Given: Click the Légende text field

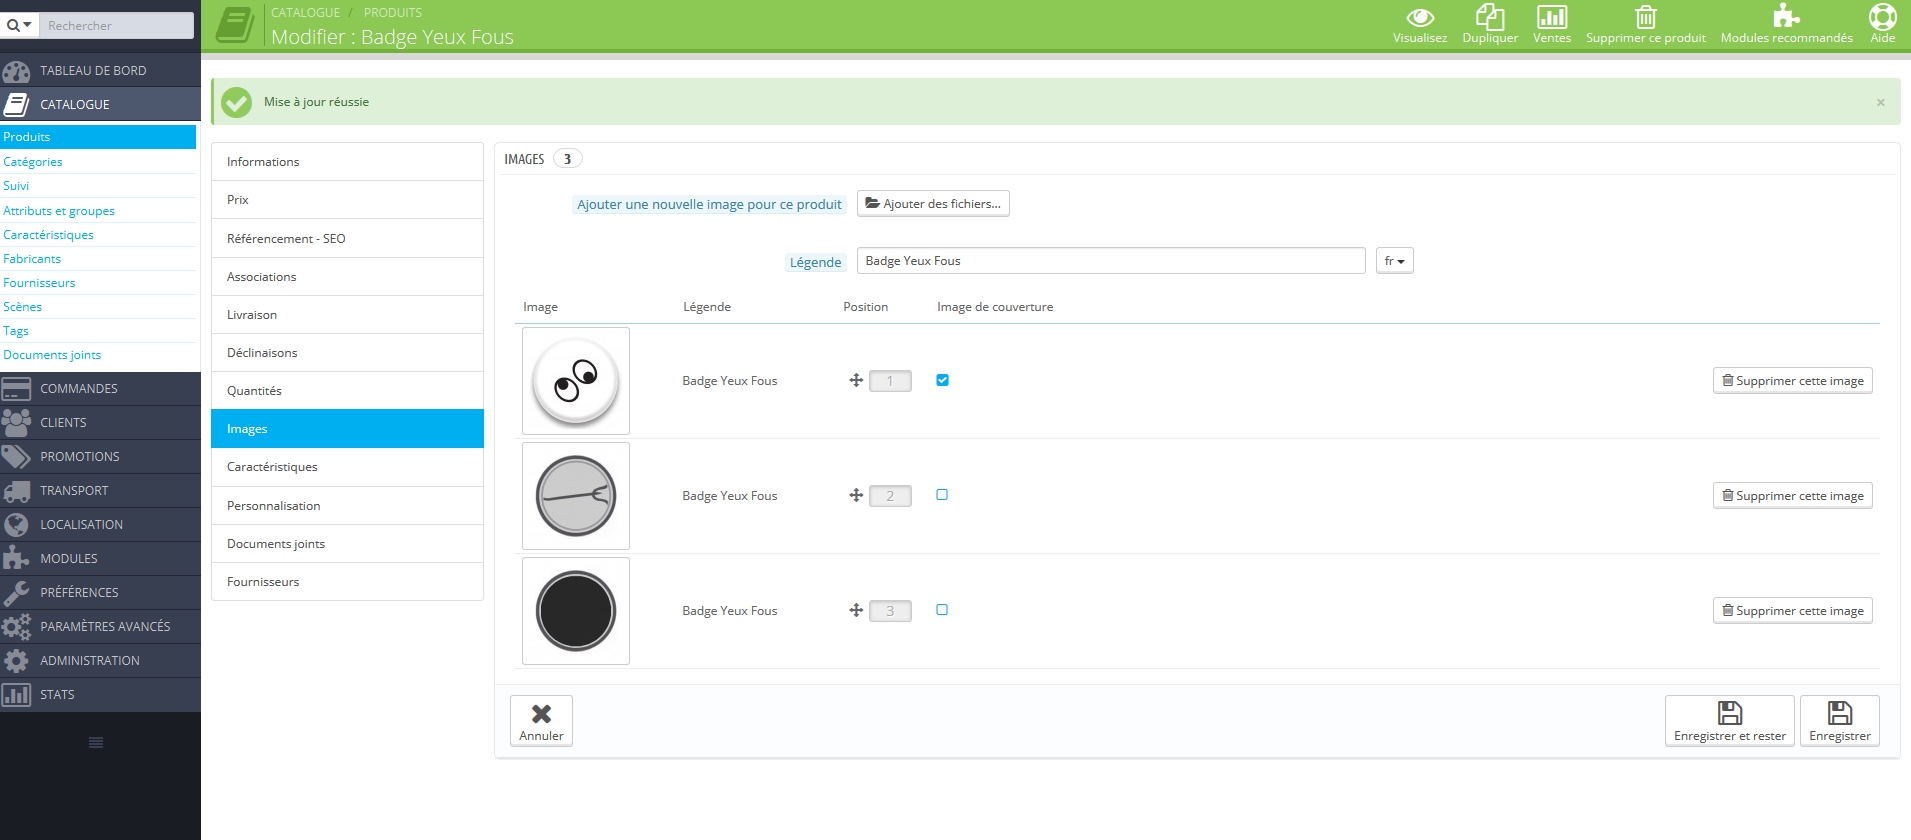Looking at the screenshot, I should [x=1111, y=261].
